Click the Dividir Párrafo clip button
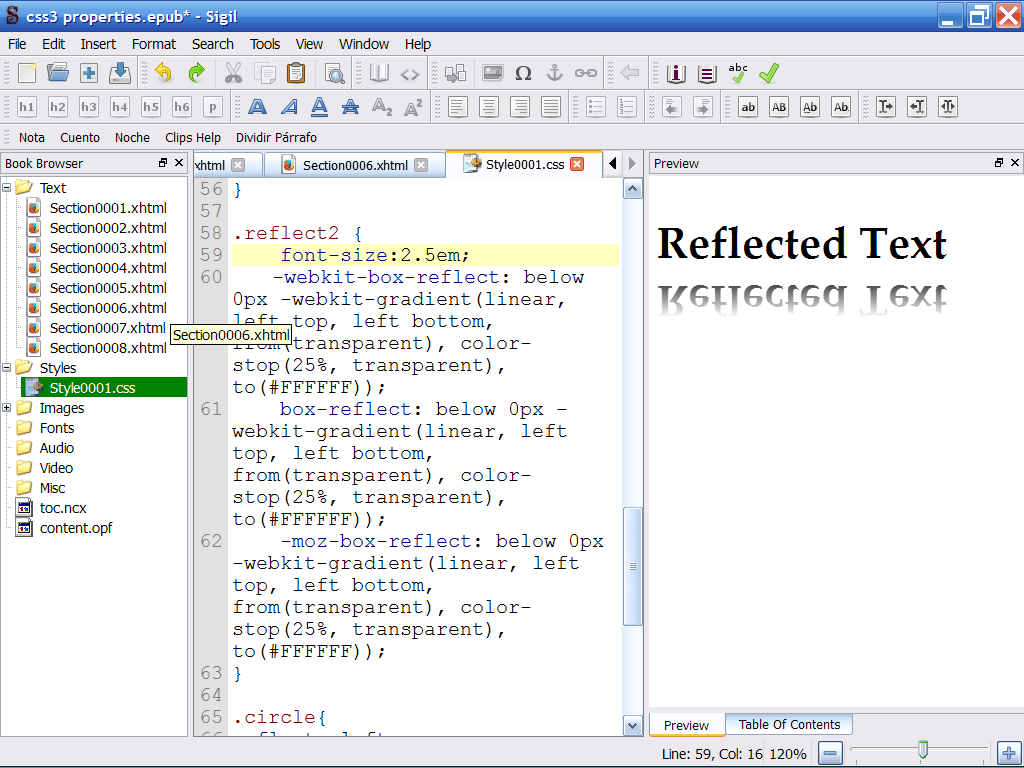1024x768 pixels. (x=276, y=138)
